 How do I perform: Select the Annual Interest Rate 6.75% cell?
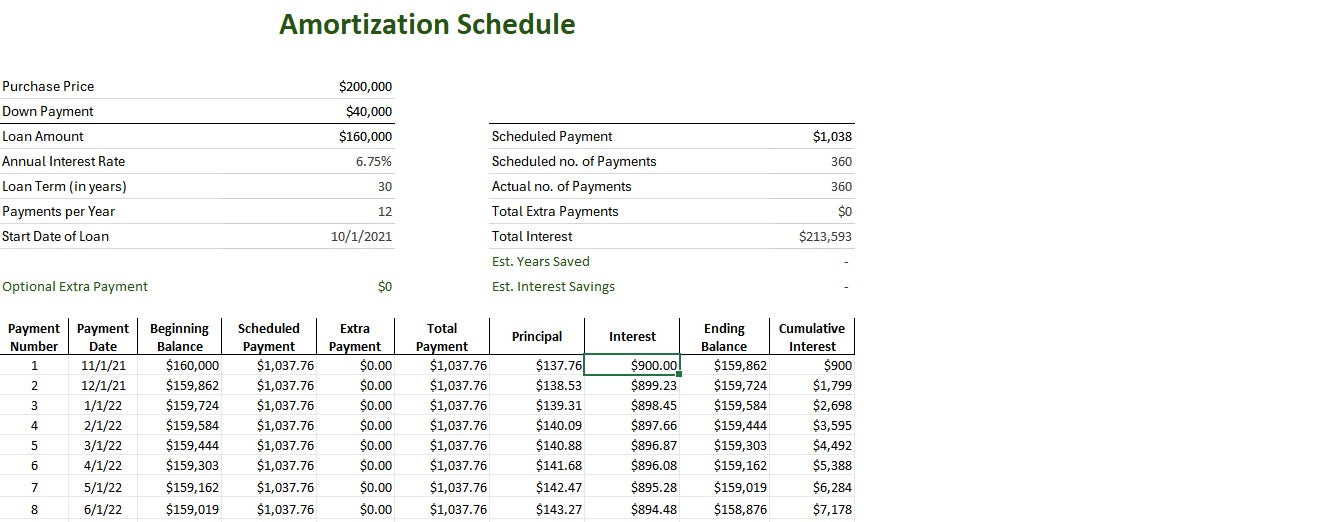(x=373, y=161)
